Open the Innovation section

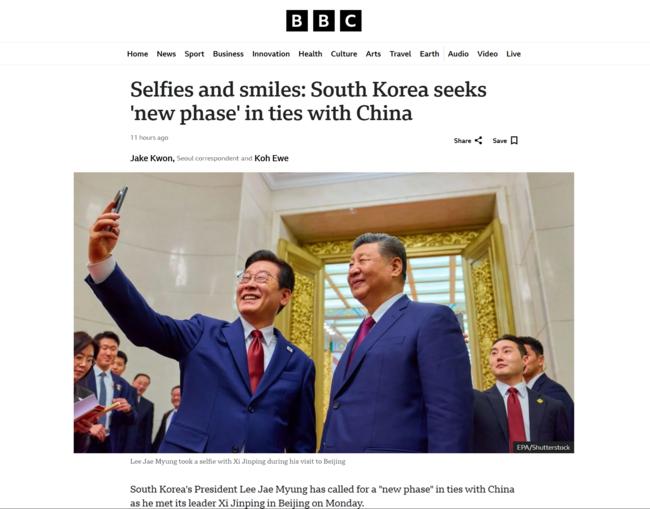point(271,54)
